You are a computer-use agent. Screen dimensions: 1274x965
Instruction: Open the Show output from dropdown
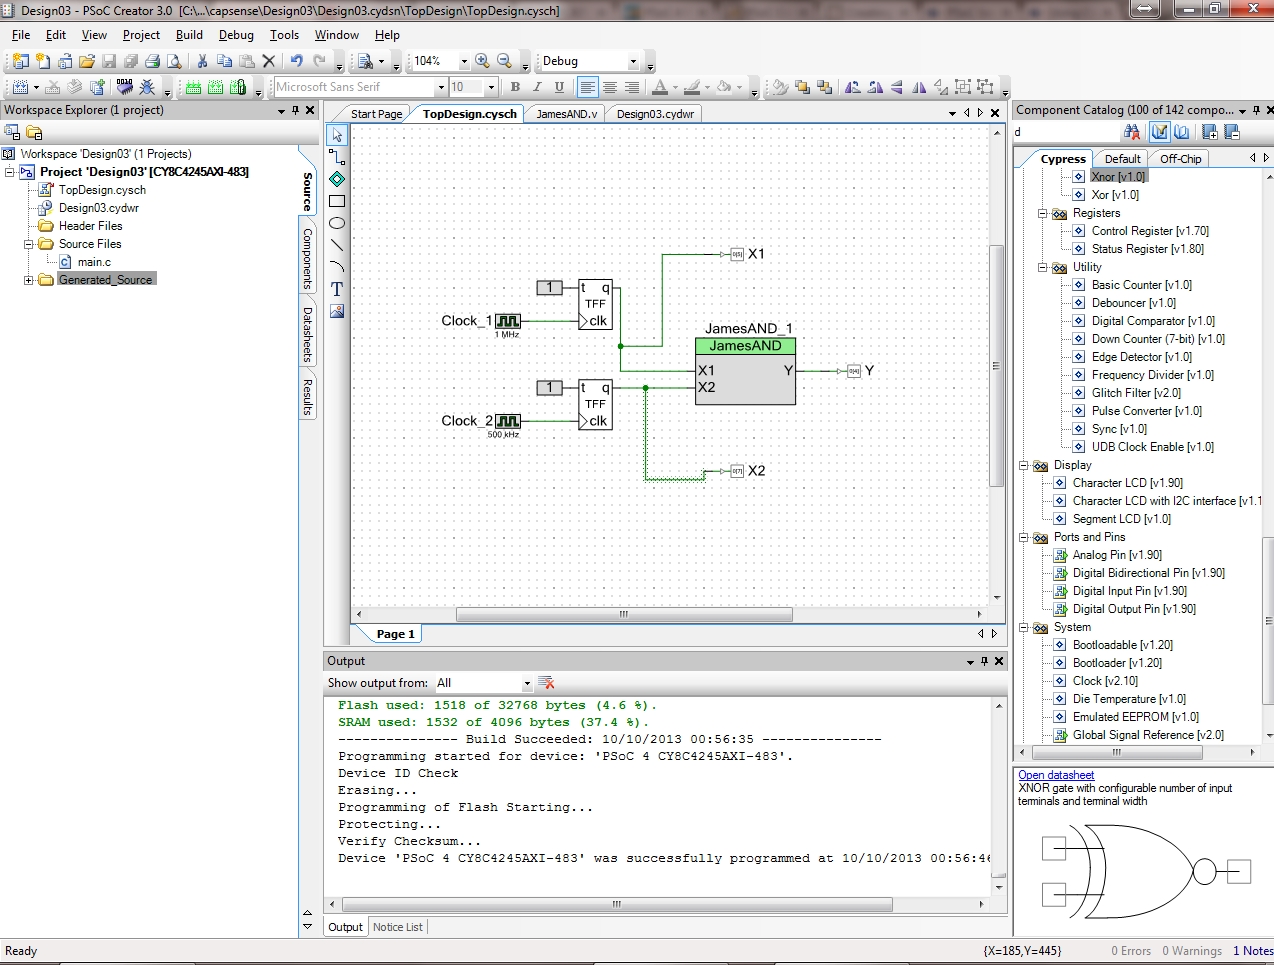[x=527, y=683]
